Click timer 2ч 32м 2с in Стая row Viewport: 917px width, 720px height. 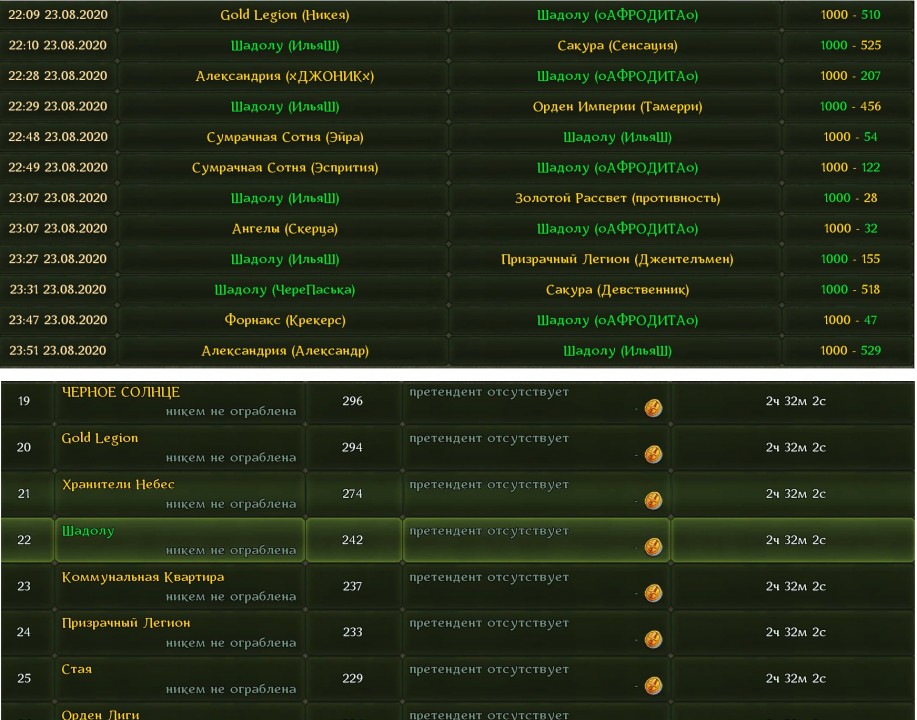(795, 678)
